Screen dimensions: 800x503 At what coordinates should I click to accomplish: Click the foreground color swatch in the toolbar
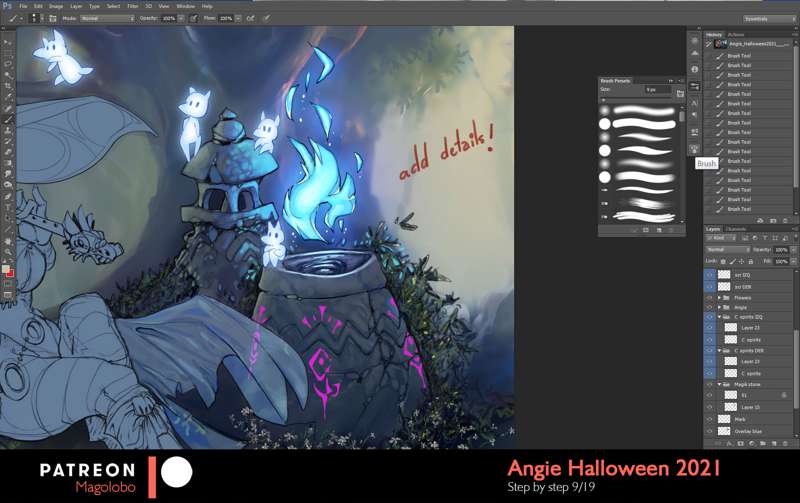click(6, 266)
